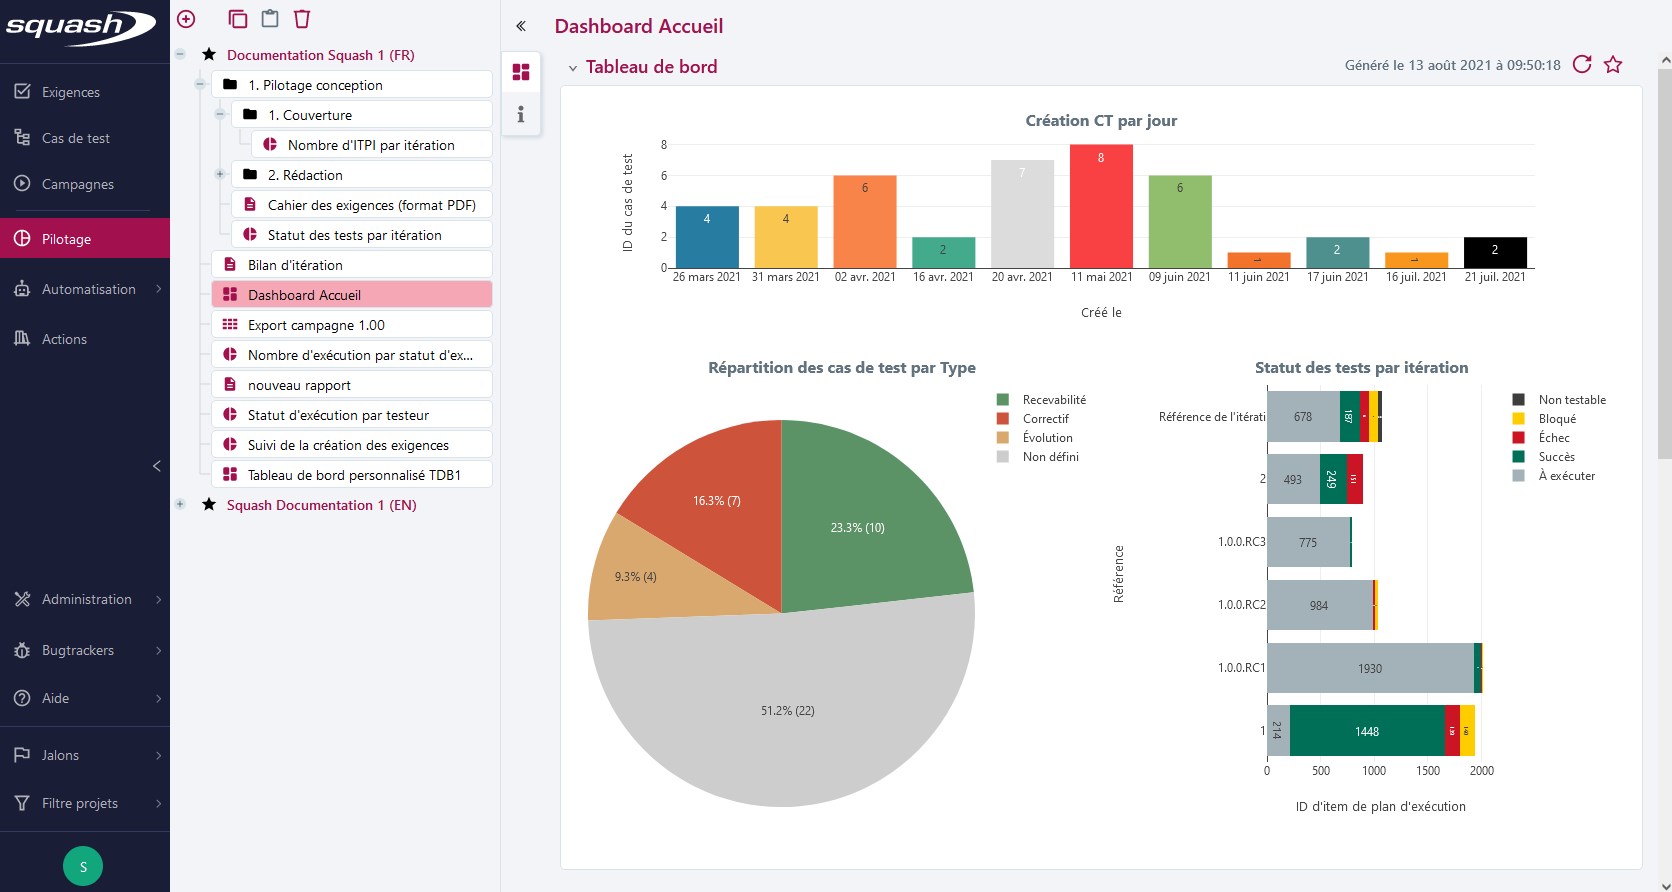1672x892 pixels.
Task: Click the copy icon in tree toolbar
Action: coord(237,19)
